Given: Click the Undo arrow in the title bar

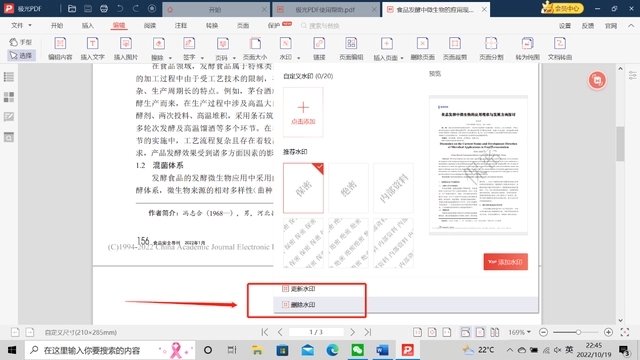Looking at the screenshot, I should tap(120, 9).
